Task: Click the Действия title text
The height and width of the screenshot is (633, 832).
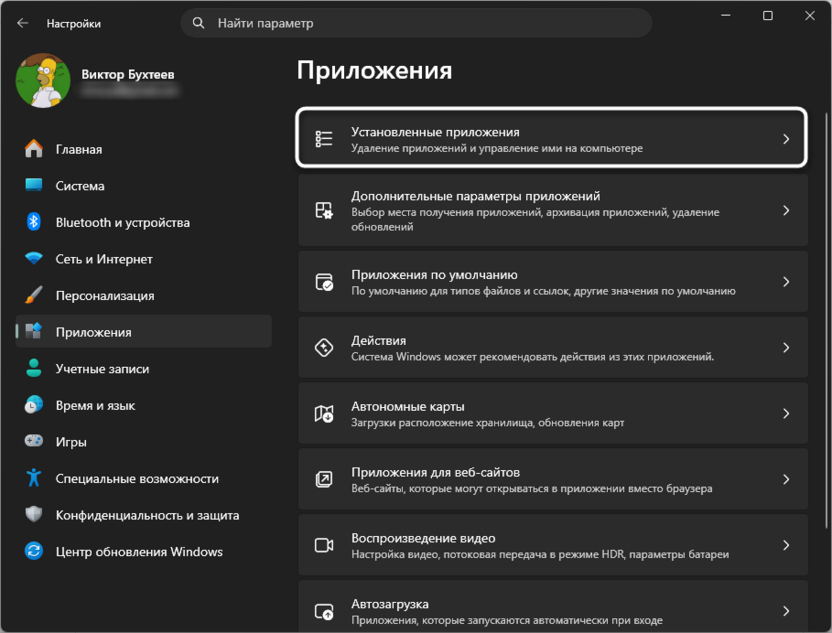Action: pos(378,341)
